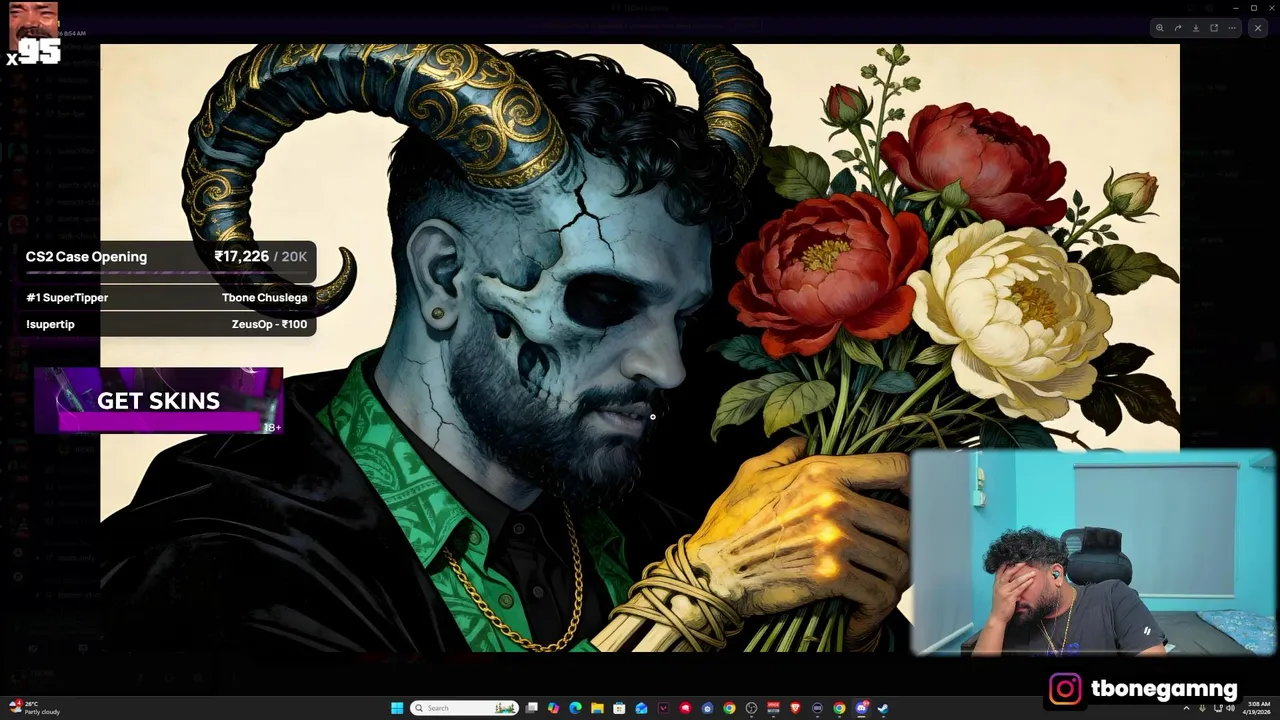Switch to Discord in the taskbar
Viewport: 1280px width, 720px height.
pos(861,708)
